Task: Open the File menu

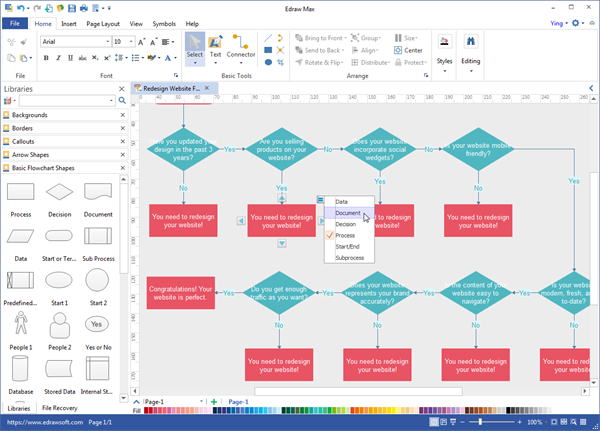Action: (15, 23)
